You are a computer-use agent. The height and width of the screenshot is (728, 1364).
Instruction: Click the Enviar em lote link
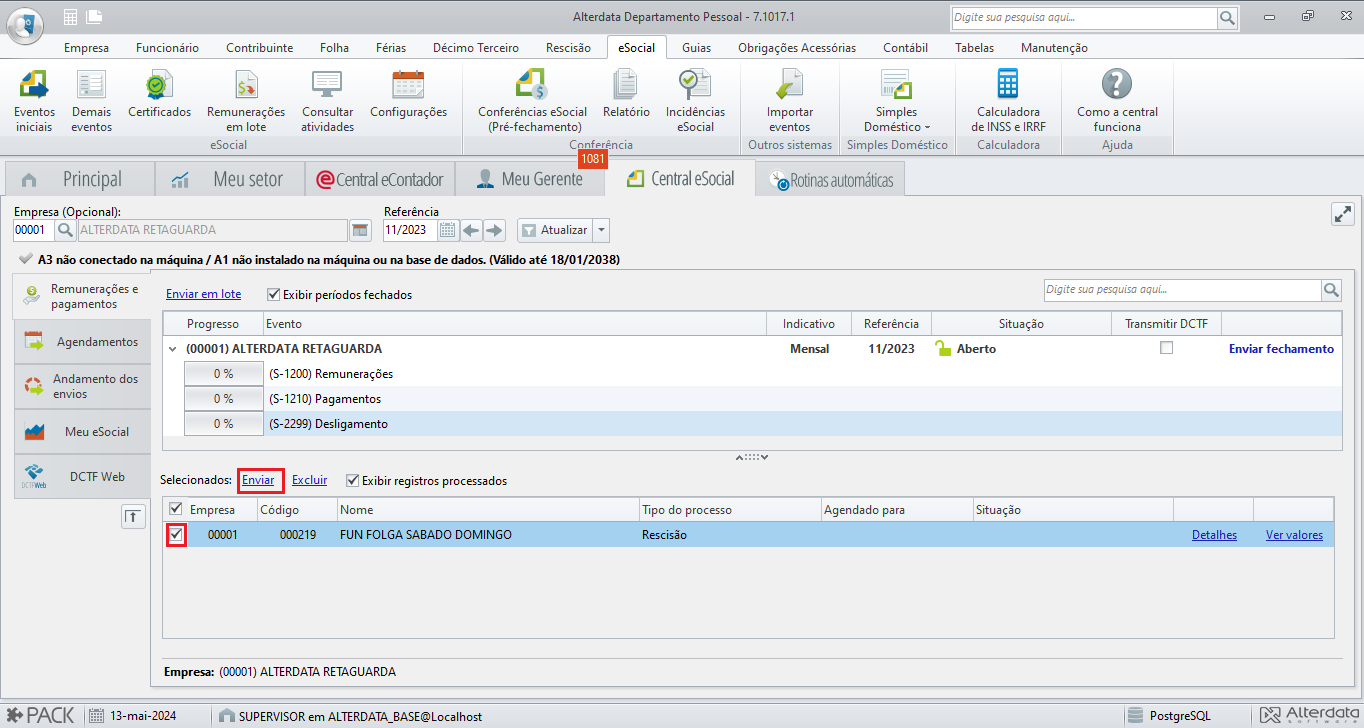[x=203, y=295]
